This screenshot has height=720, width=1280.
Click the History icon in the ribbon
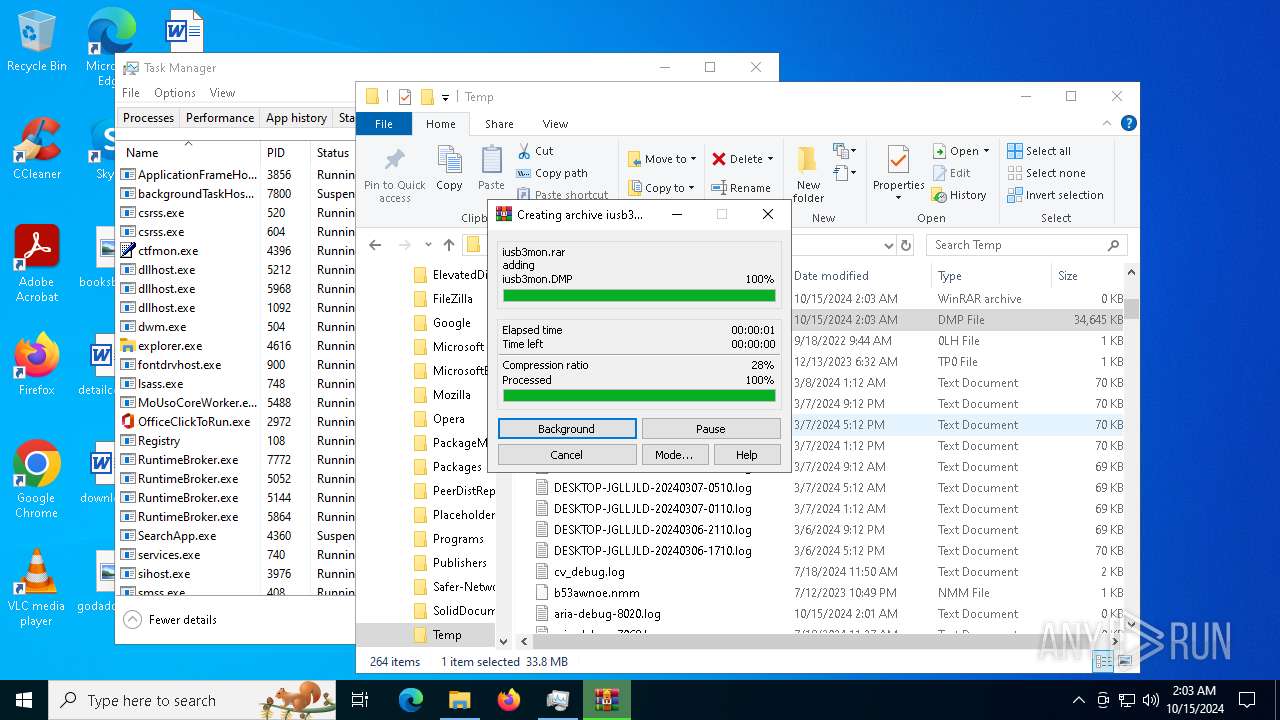coord(959,195)
